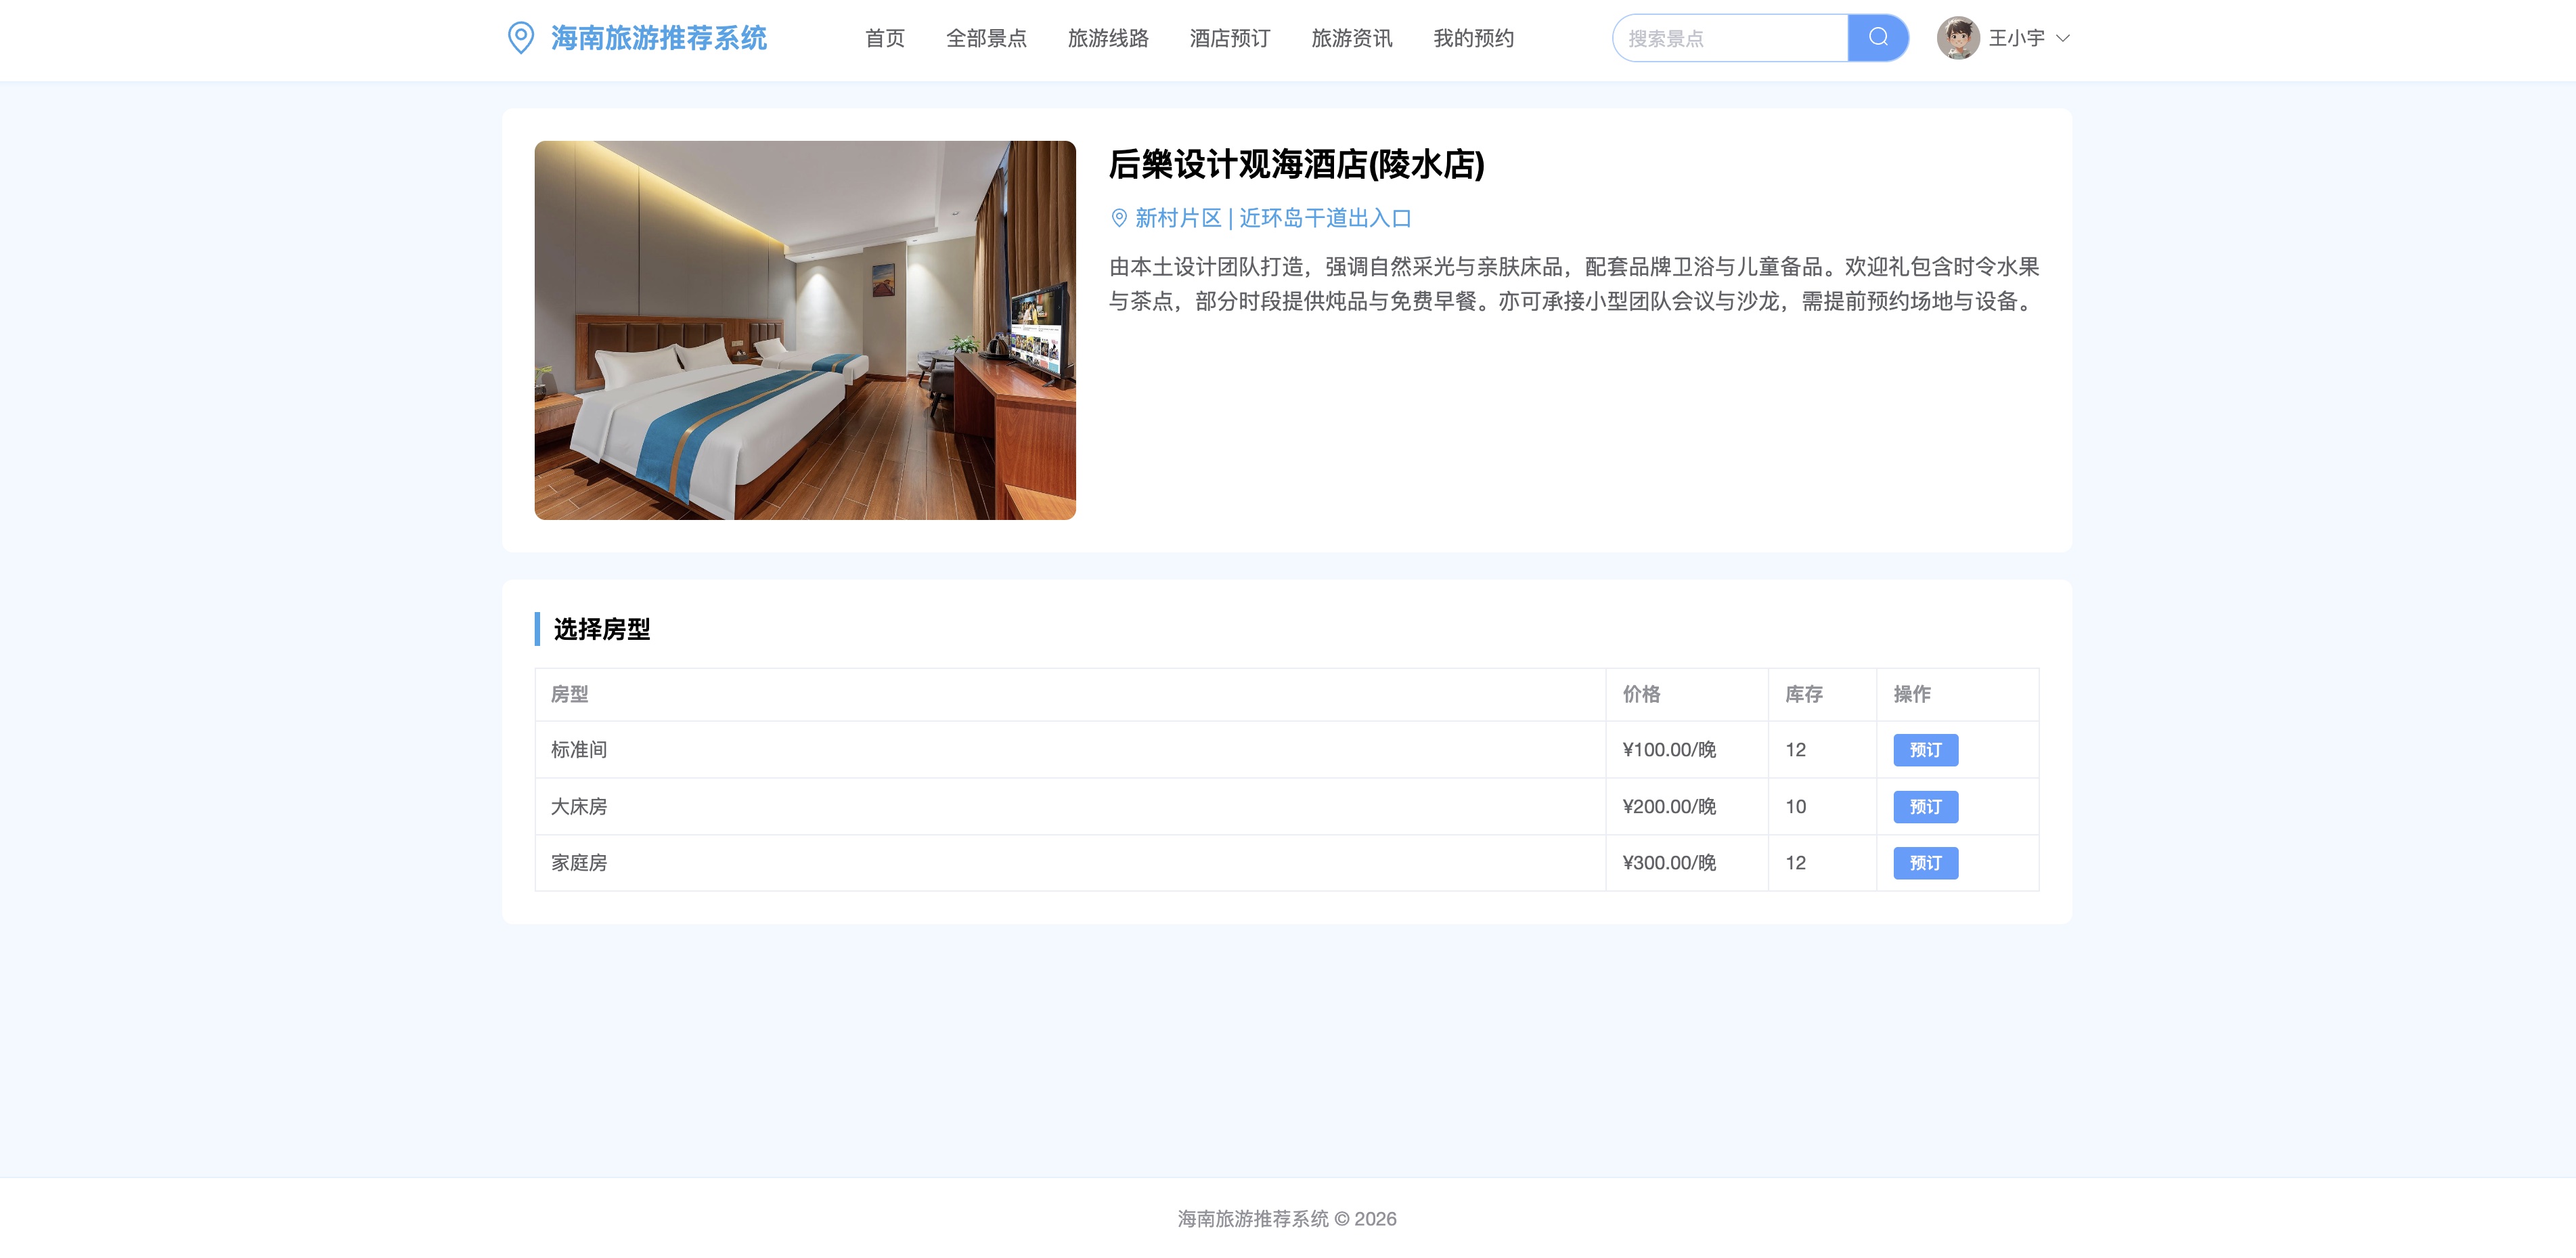Image resolution: width=2576 pixels, height=1258 pixels.
Task: Click the magnifier search button
Action: [x=1878, y=38]
